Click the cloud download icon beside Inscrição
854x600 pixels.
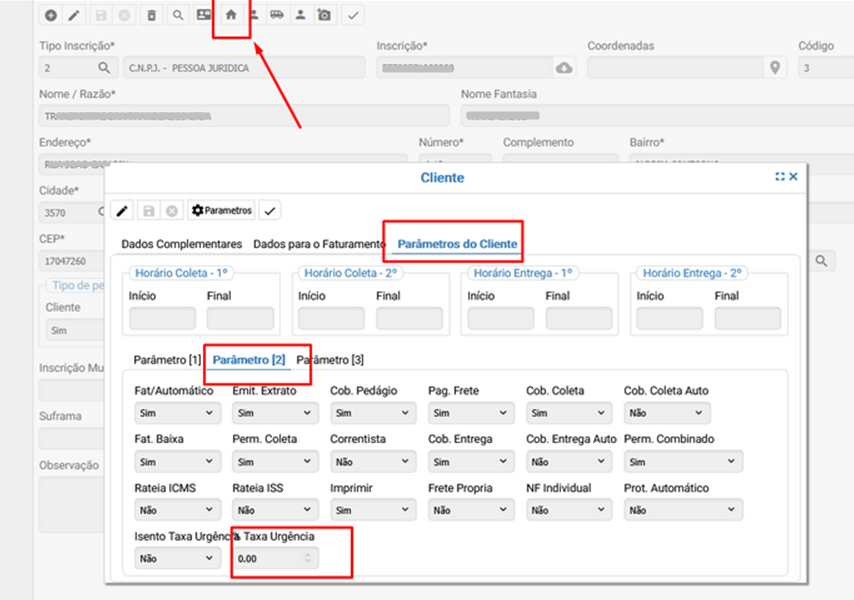tap(564, 67)
